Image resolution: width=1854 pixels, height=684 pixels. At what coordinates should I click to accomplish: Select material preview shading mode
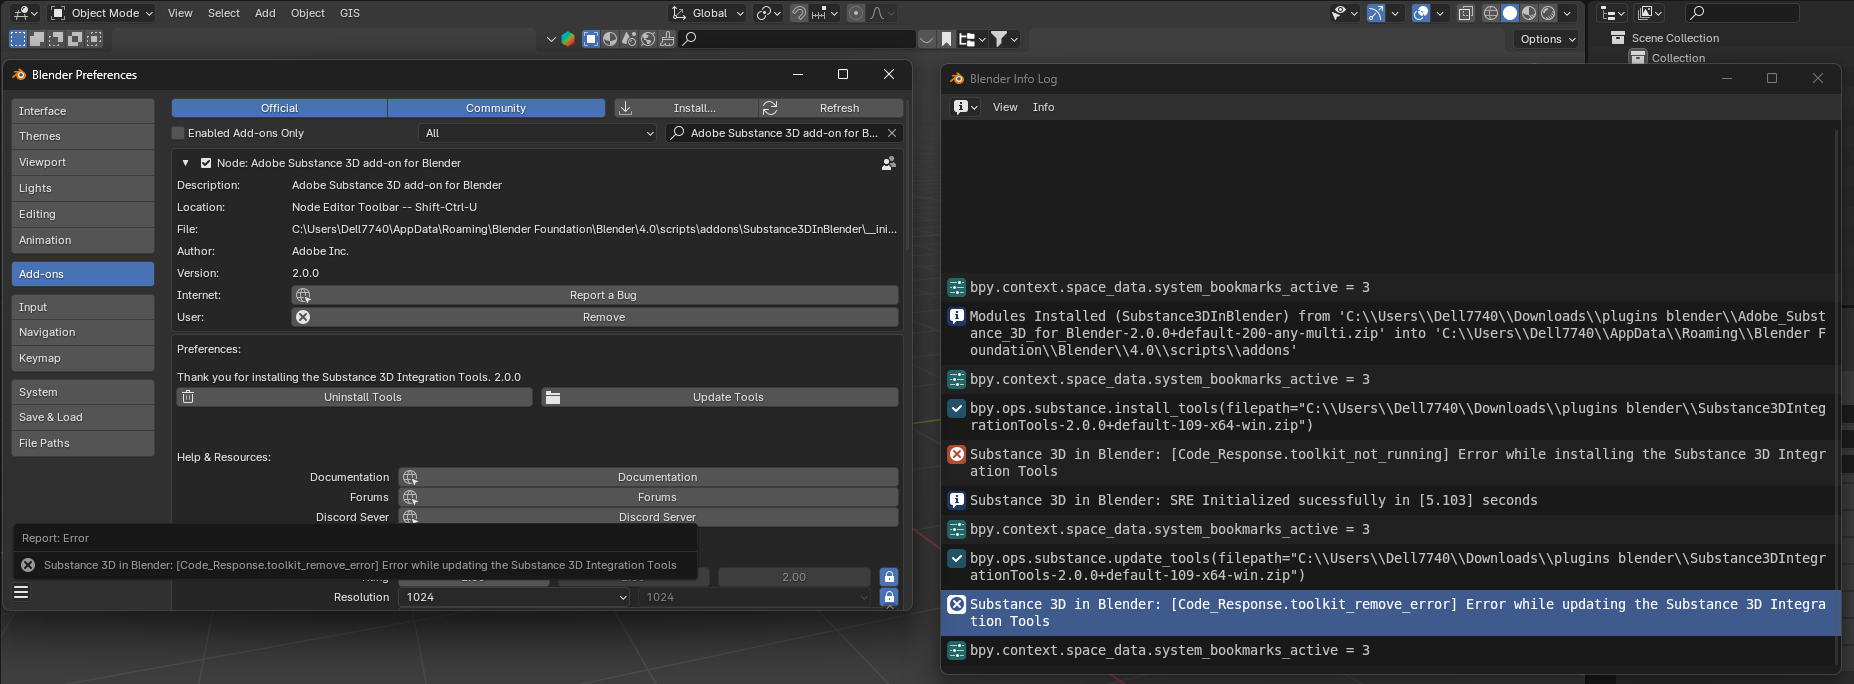point(1529,13)
